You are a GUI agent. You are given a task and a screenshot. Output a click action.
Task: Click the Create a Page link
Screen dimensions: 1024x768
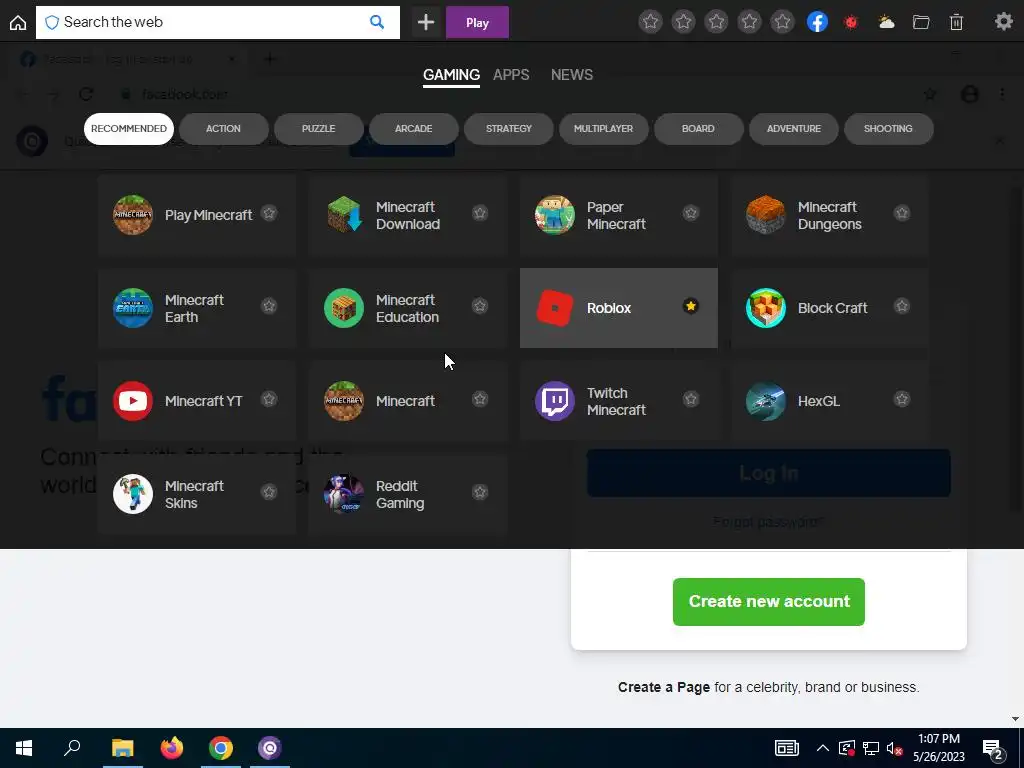664,687
